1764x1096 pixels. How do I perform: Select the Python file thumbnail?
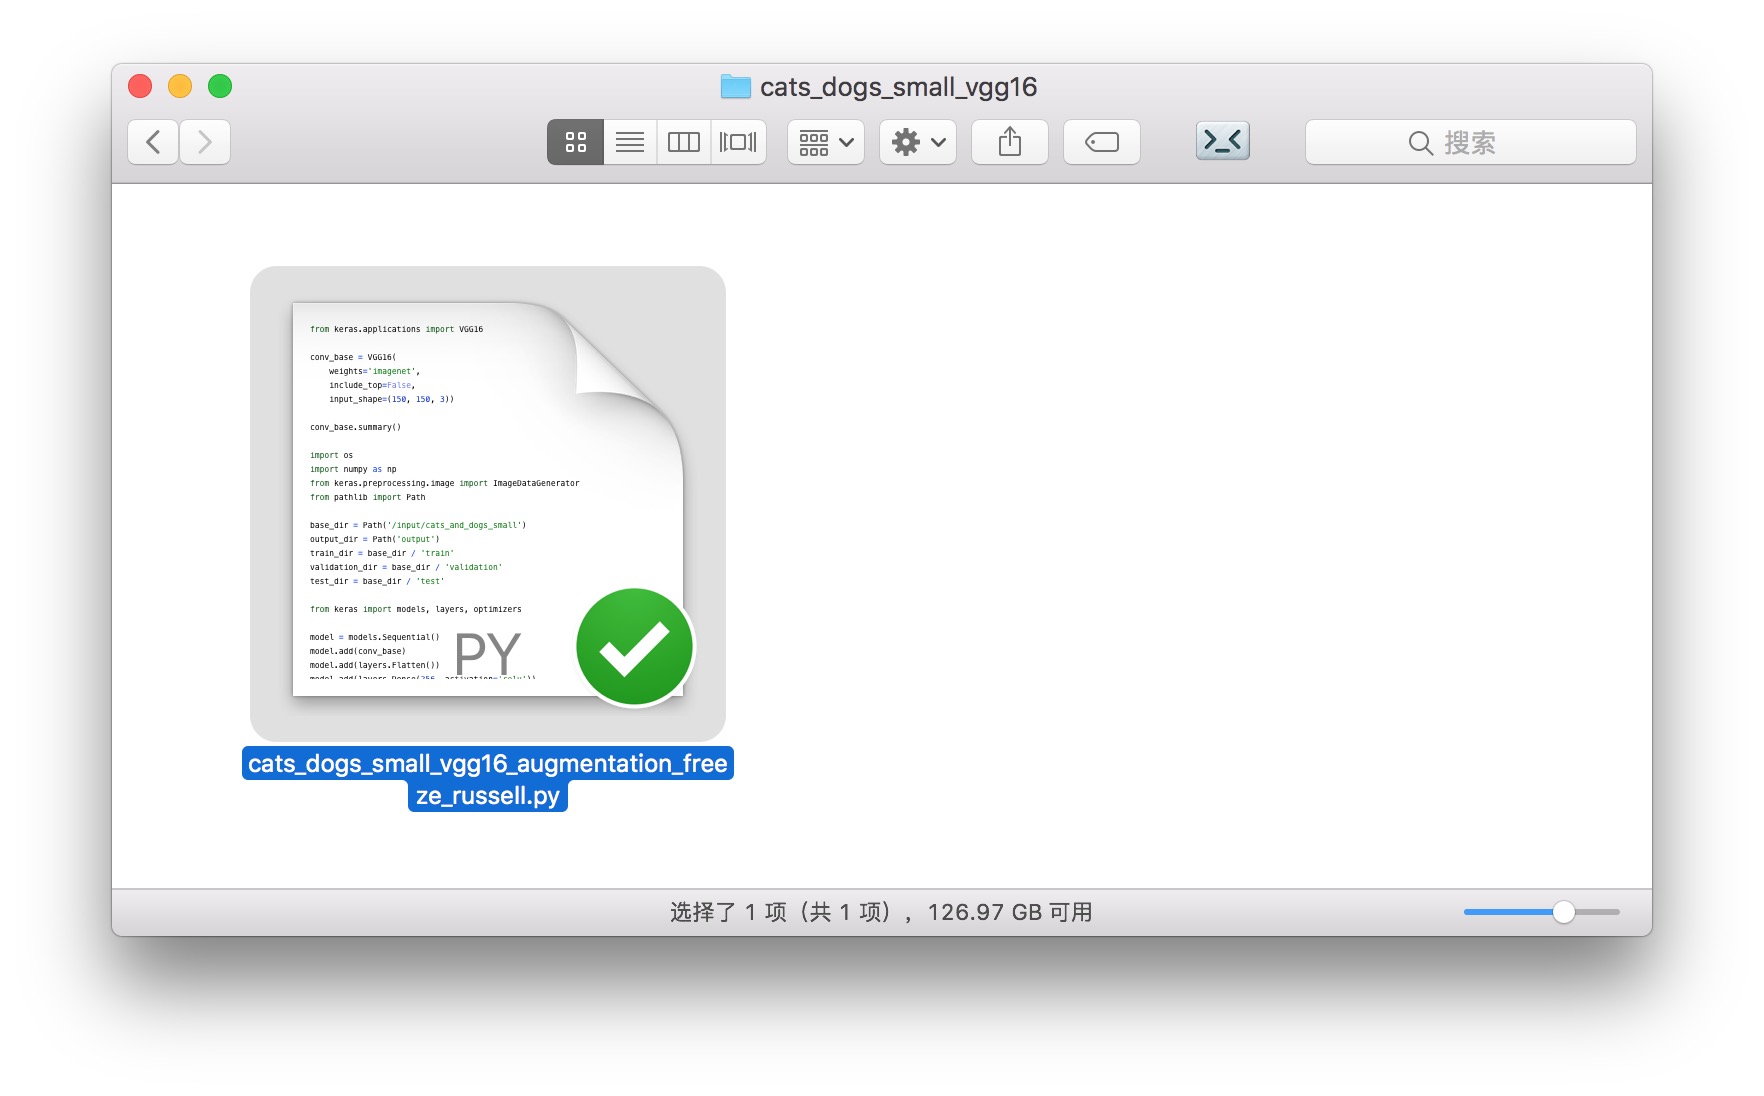[x=487, y=500]
